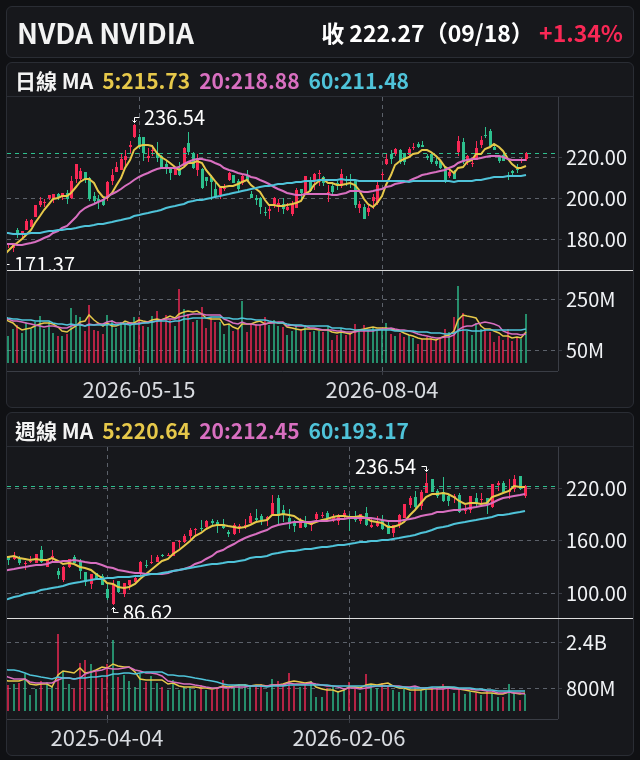Viewport: 640px width, 760px height.
Task: Click the closing price 222.27 (09/18)
Action: coord(425,34)
